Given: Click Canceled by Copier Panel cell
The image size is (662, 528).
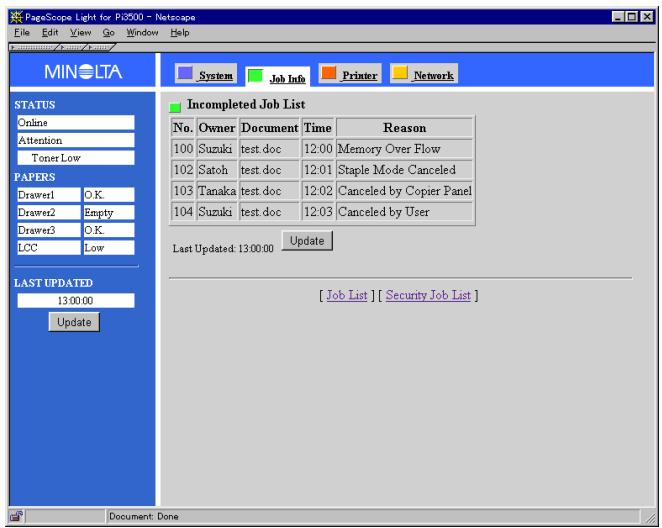Looking at the screenshot, I should 404,191.
